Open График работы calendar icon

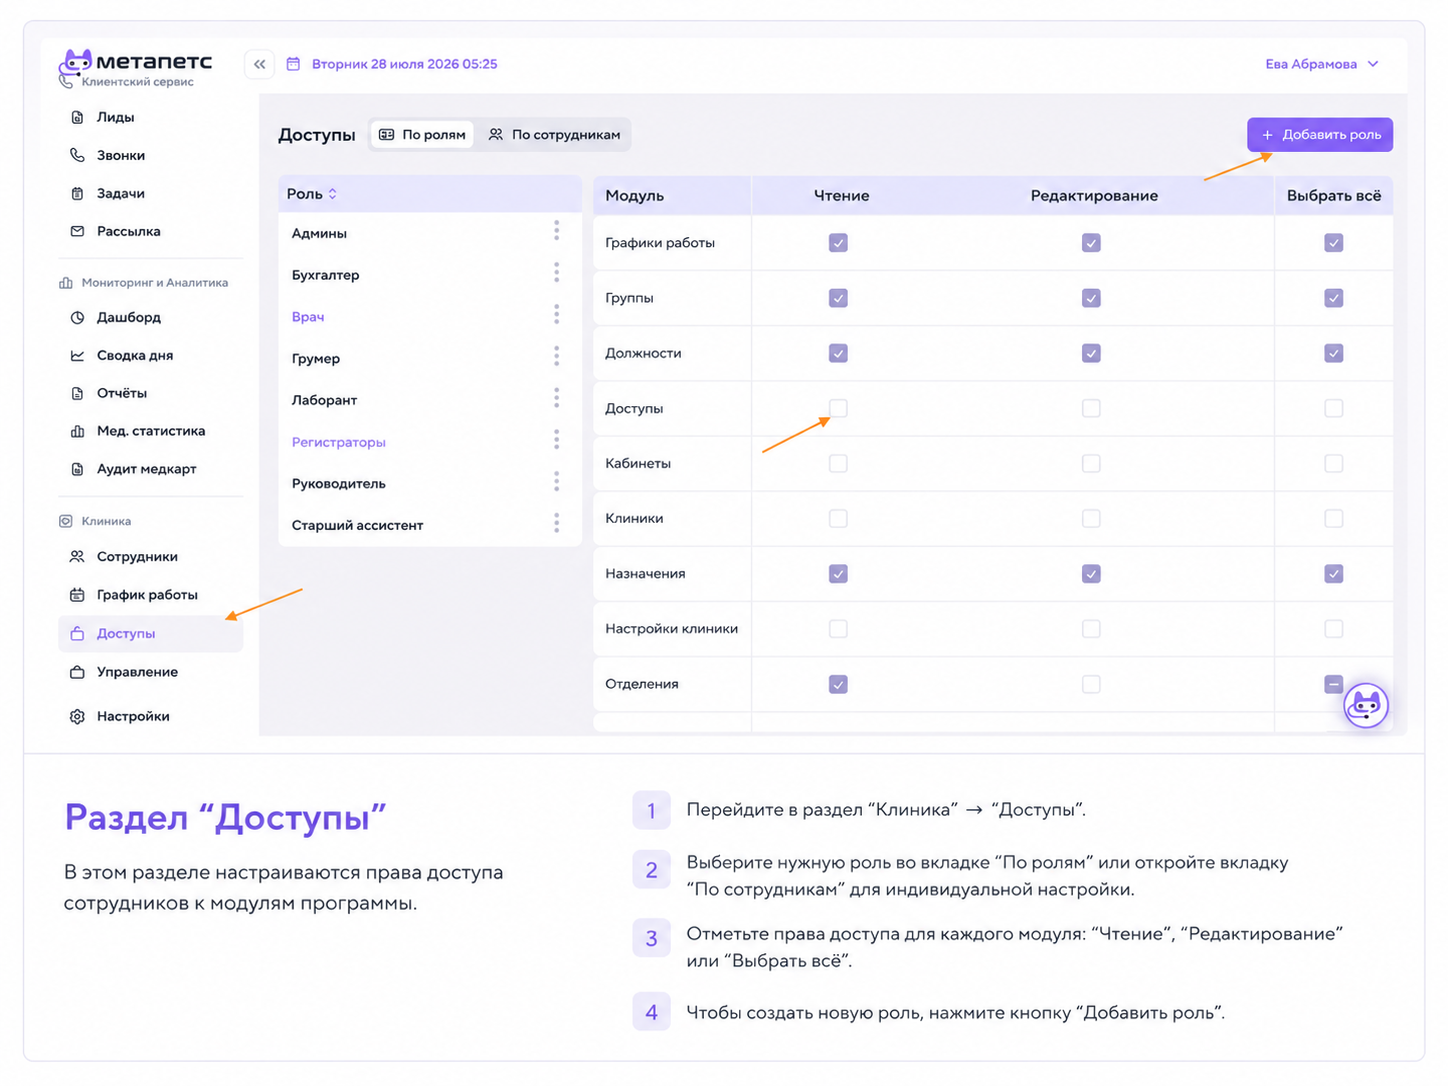point(77,595)
